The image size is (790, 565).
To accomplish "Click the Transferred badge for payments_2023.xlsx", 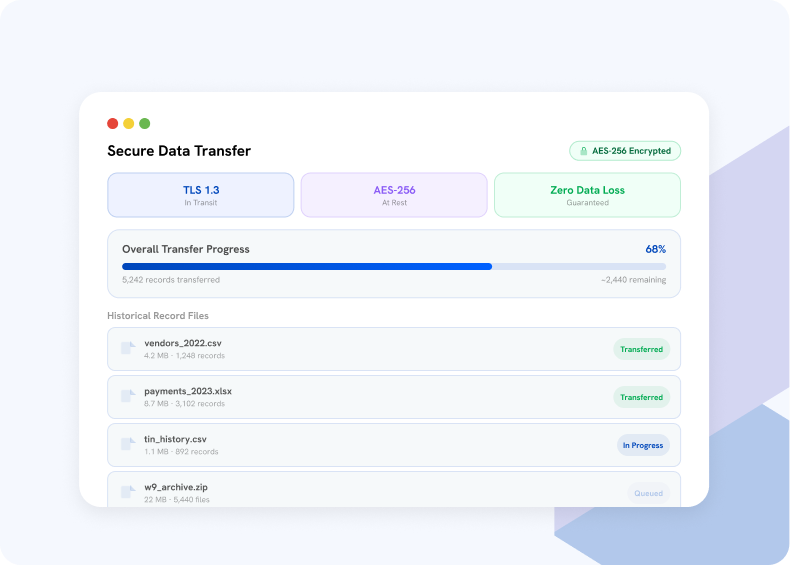I will pos(641,397).
